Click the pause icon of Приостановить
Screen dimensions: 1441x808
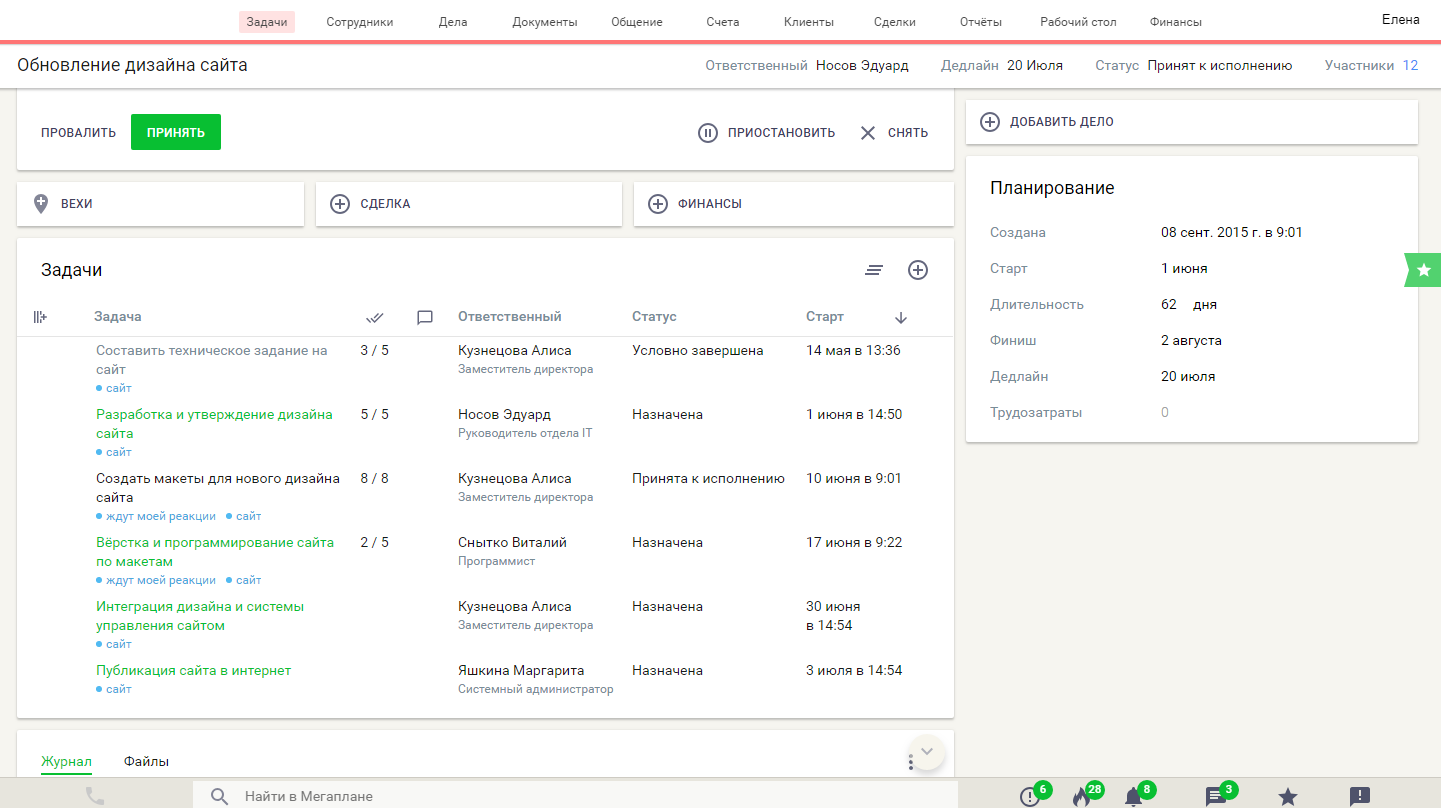click(x=708, y=133)
